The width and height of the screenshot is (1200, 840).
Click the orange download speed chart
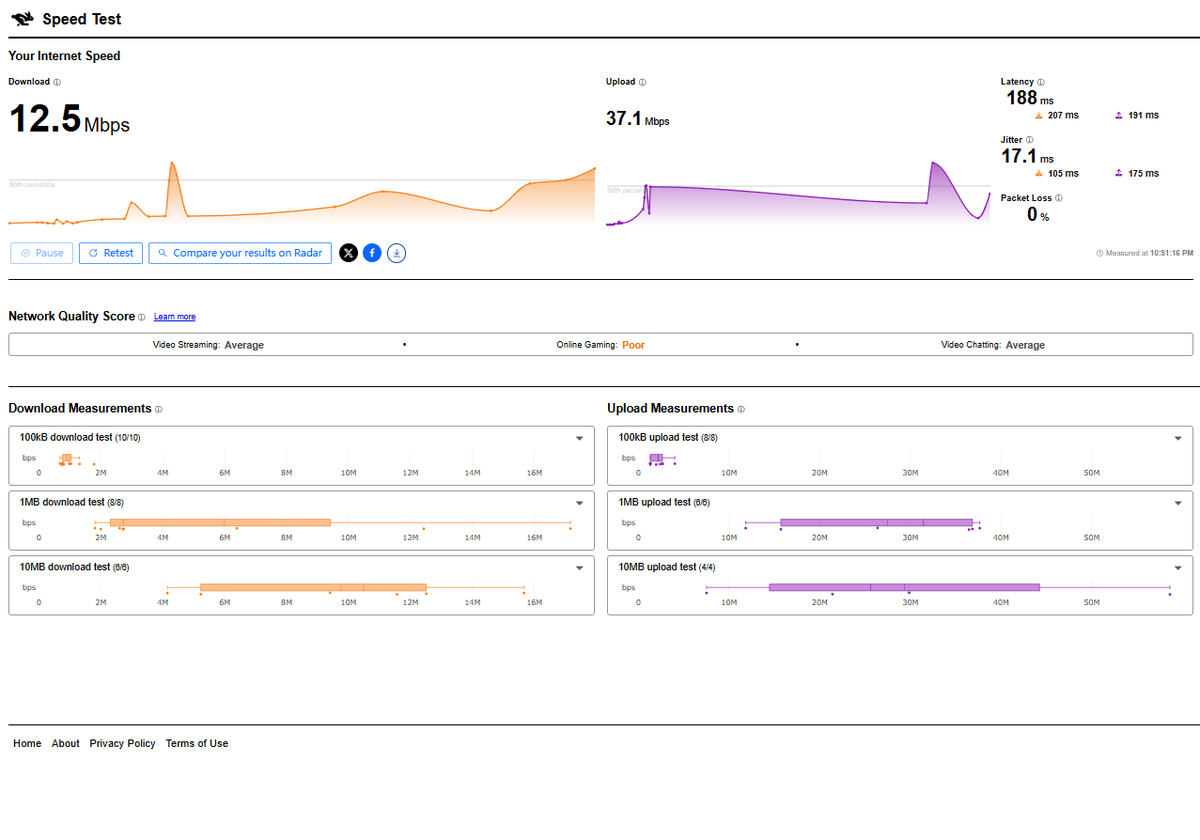(x=302, y=193)
